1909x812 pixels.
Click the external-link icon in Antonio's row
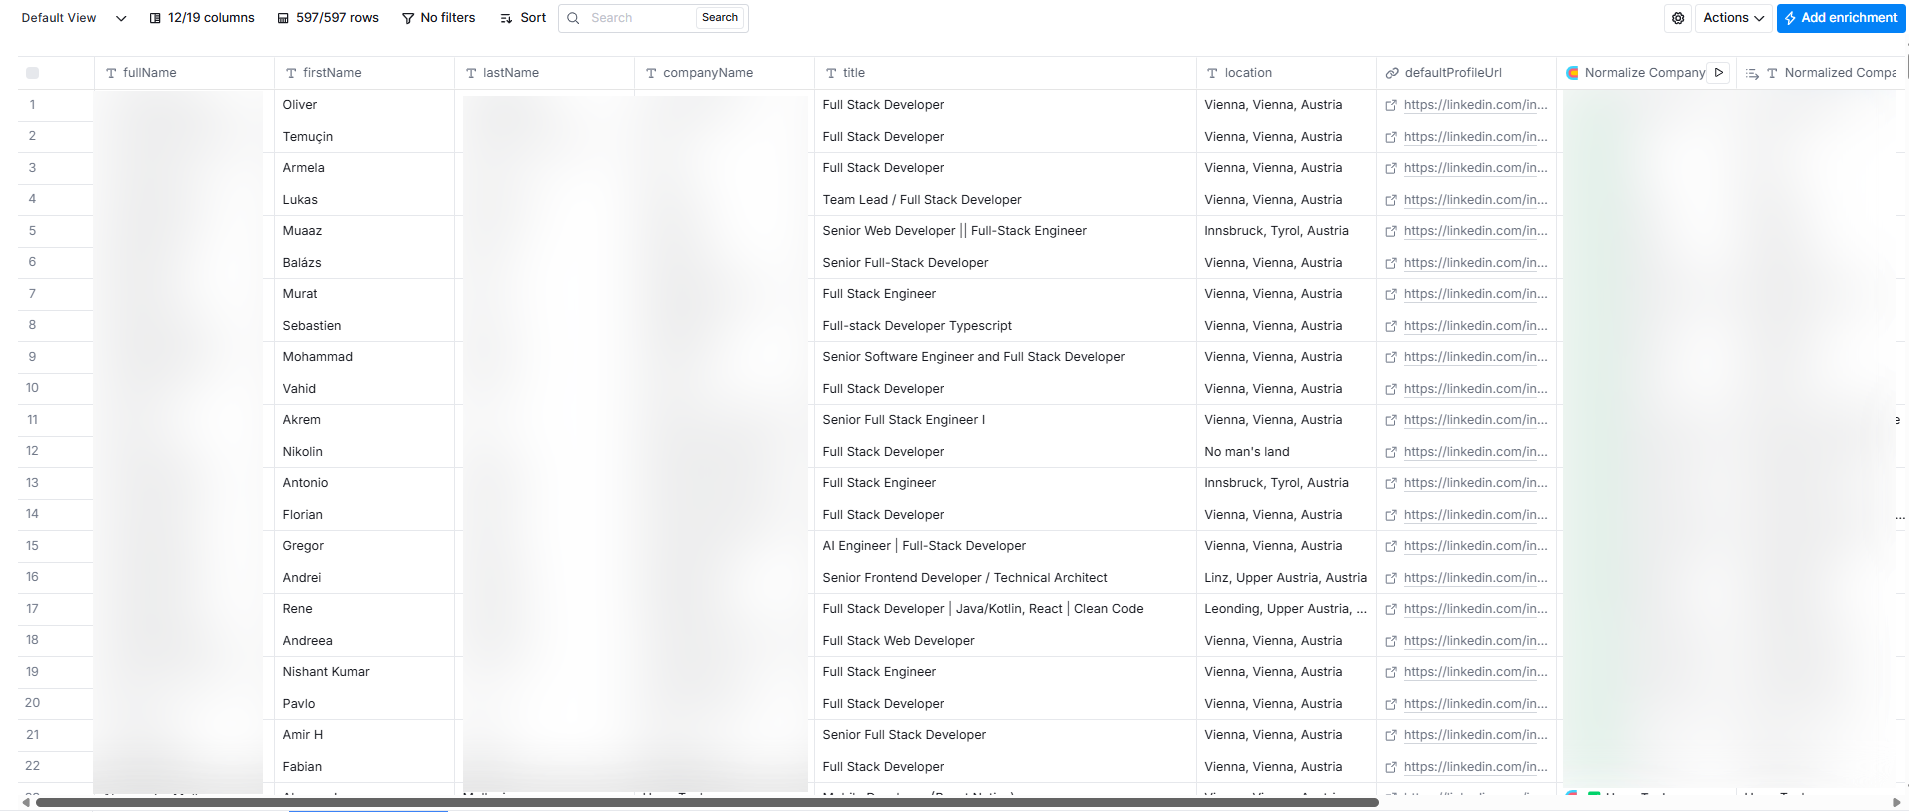coord(1391,483)
